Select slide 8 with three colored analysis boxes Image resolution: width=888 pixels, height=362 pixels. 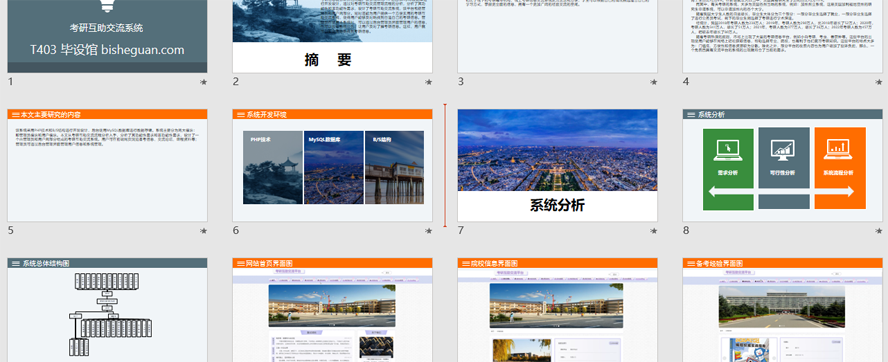783,165
